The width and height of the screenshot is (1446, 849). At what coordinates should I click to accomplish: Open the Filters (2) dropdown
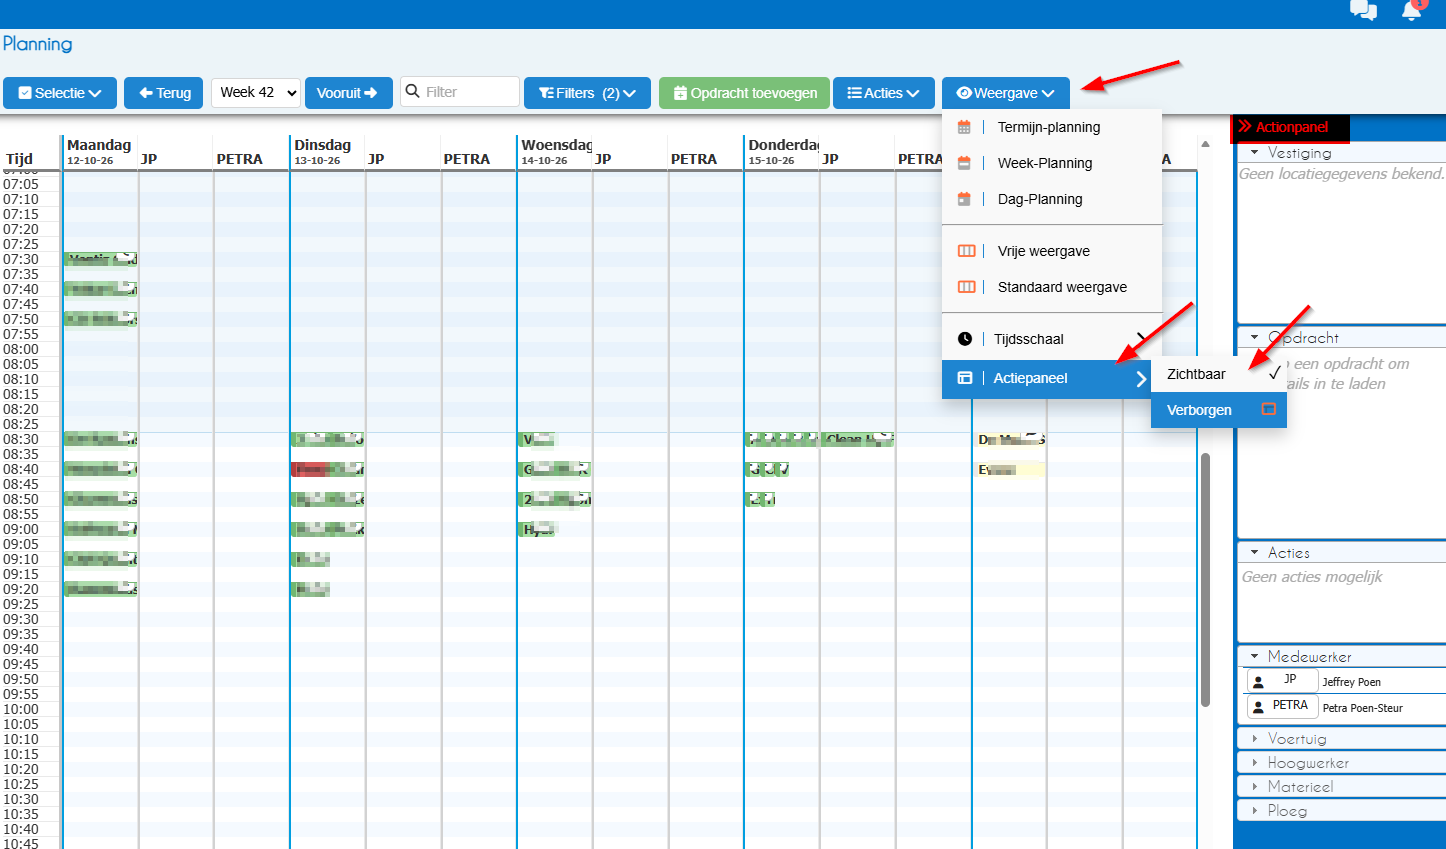tap(587, 93)
